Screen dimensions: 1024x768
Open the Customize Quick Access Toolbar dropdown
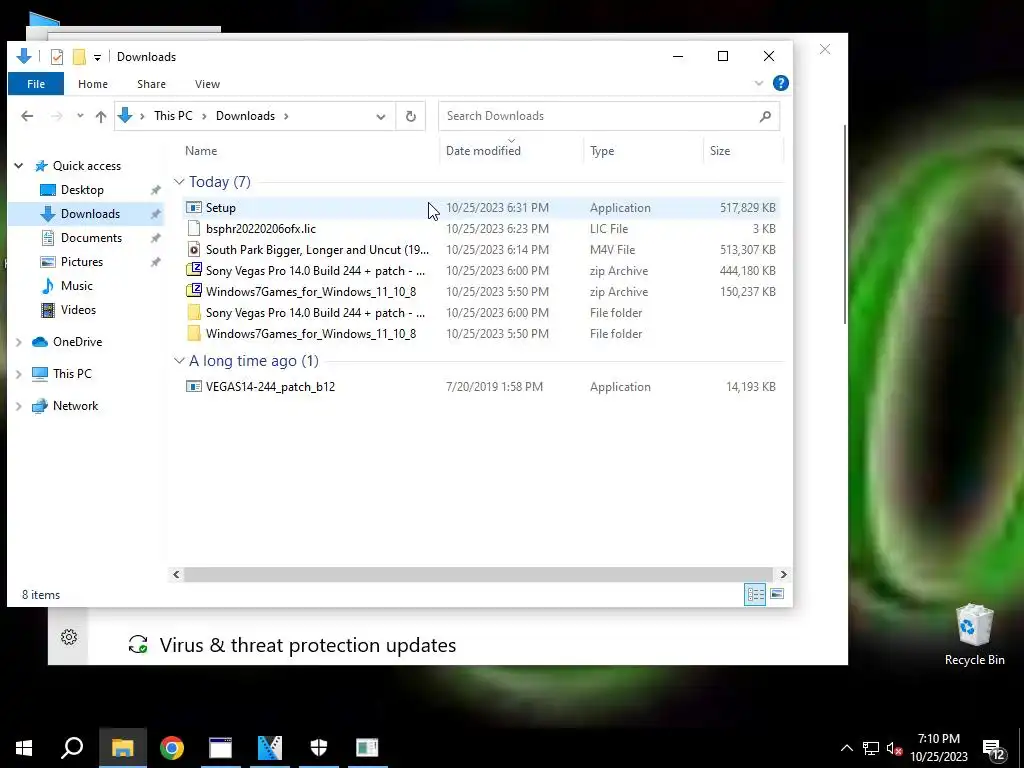(97, 57)
